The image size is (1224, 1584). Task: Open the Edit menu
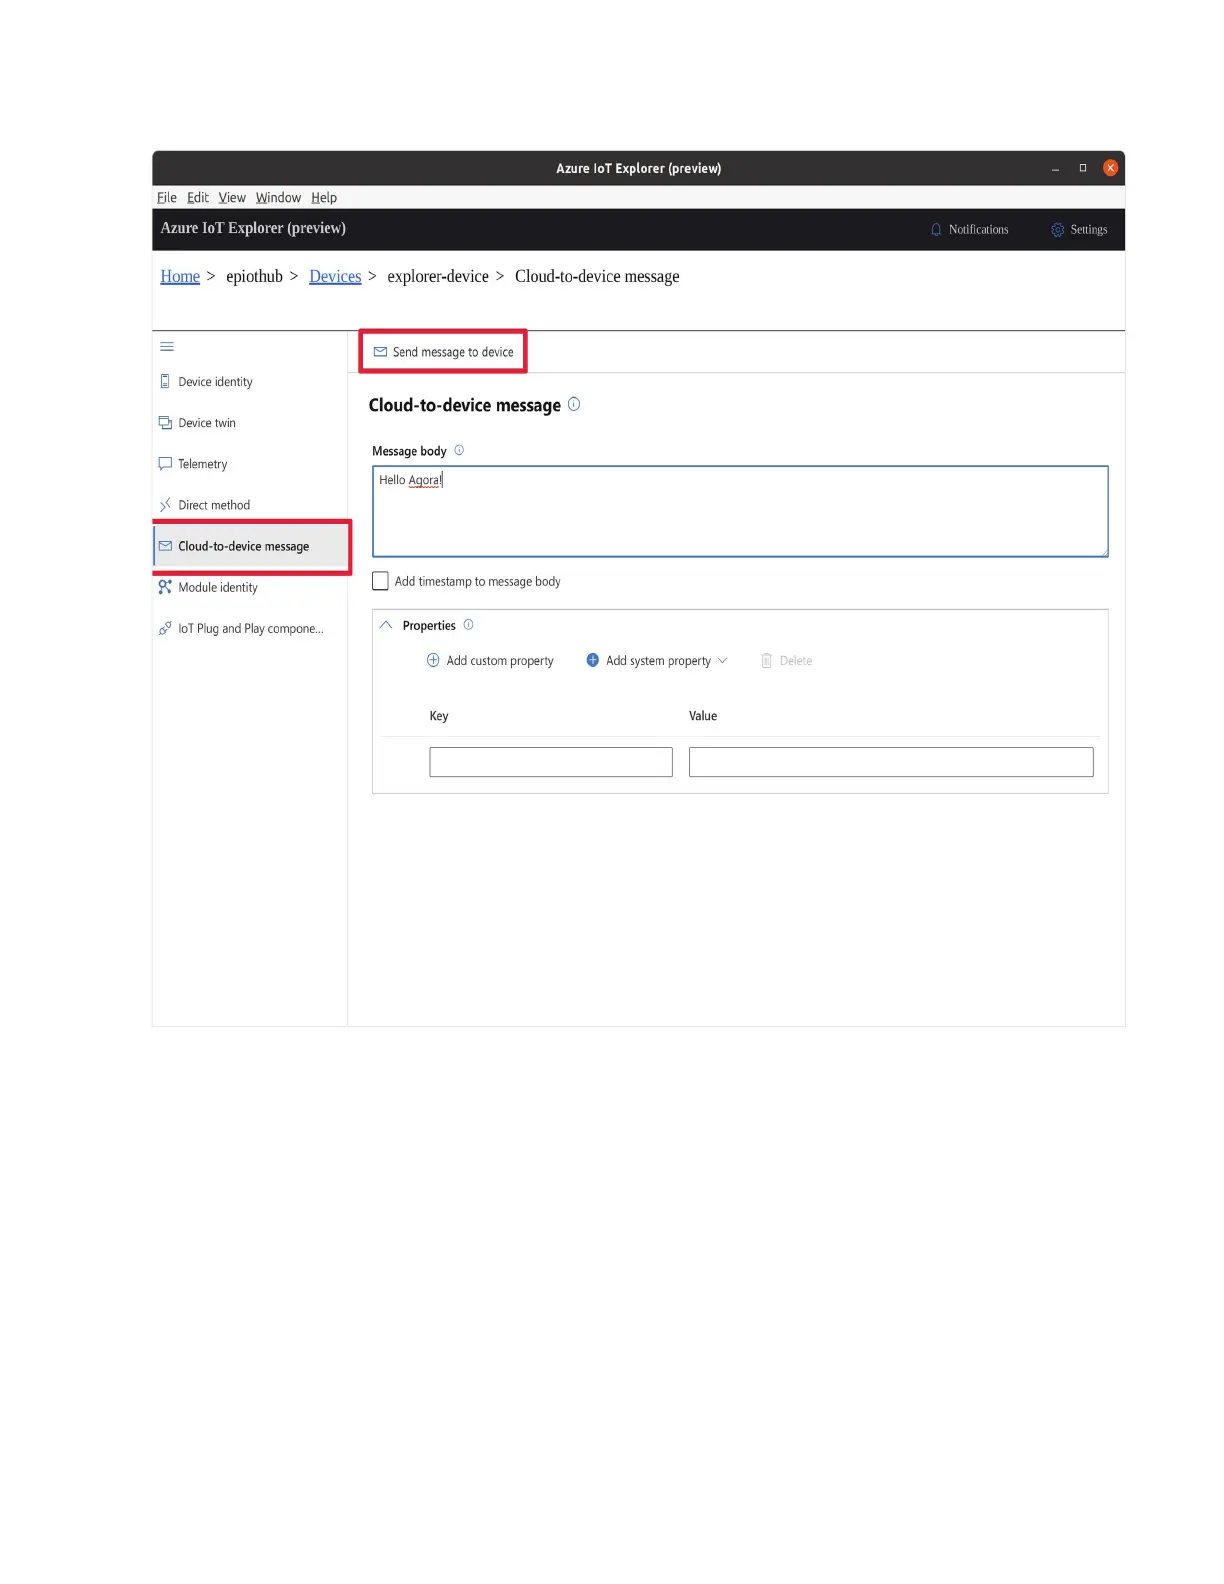197,197
